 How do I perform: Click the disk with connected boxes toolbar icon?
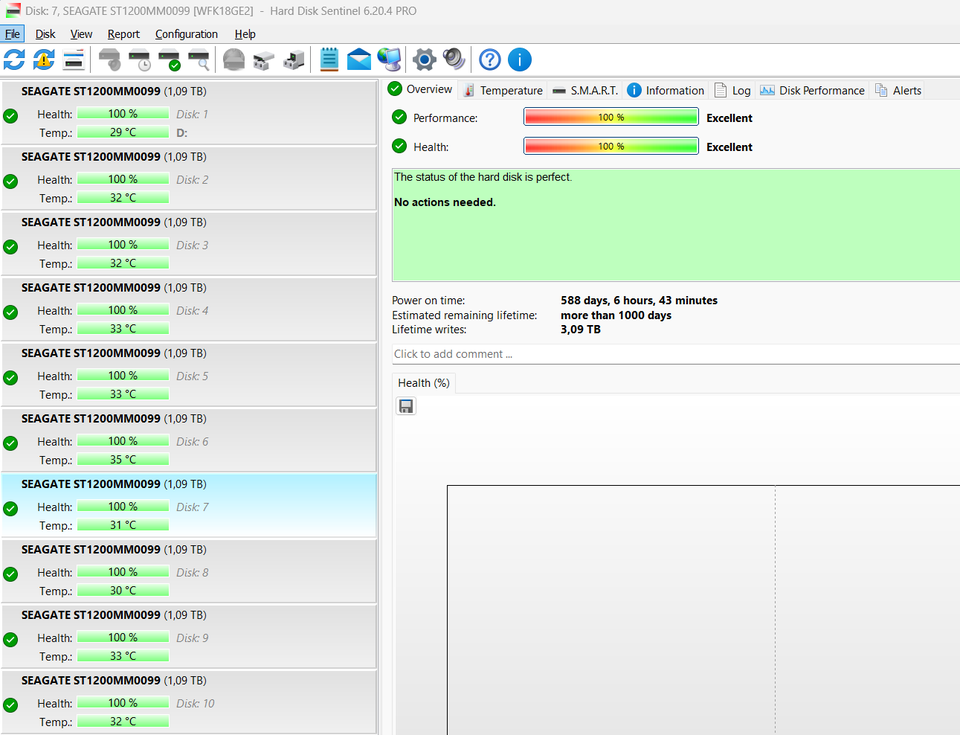[264, 60]
